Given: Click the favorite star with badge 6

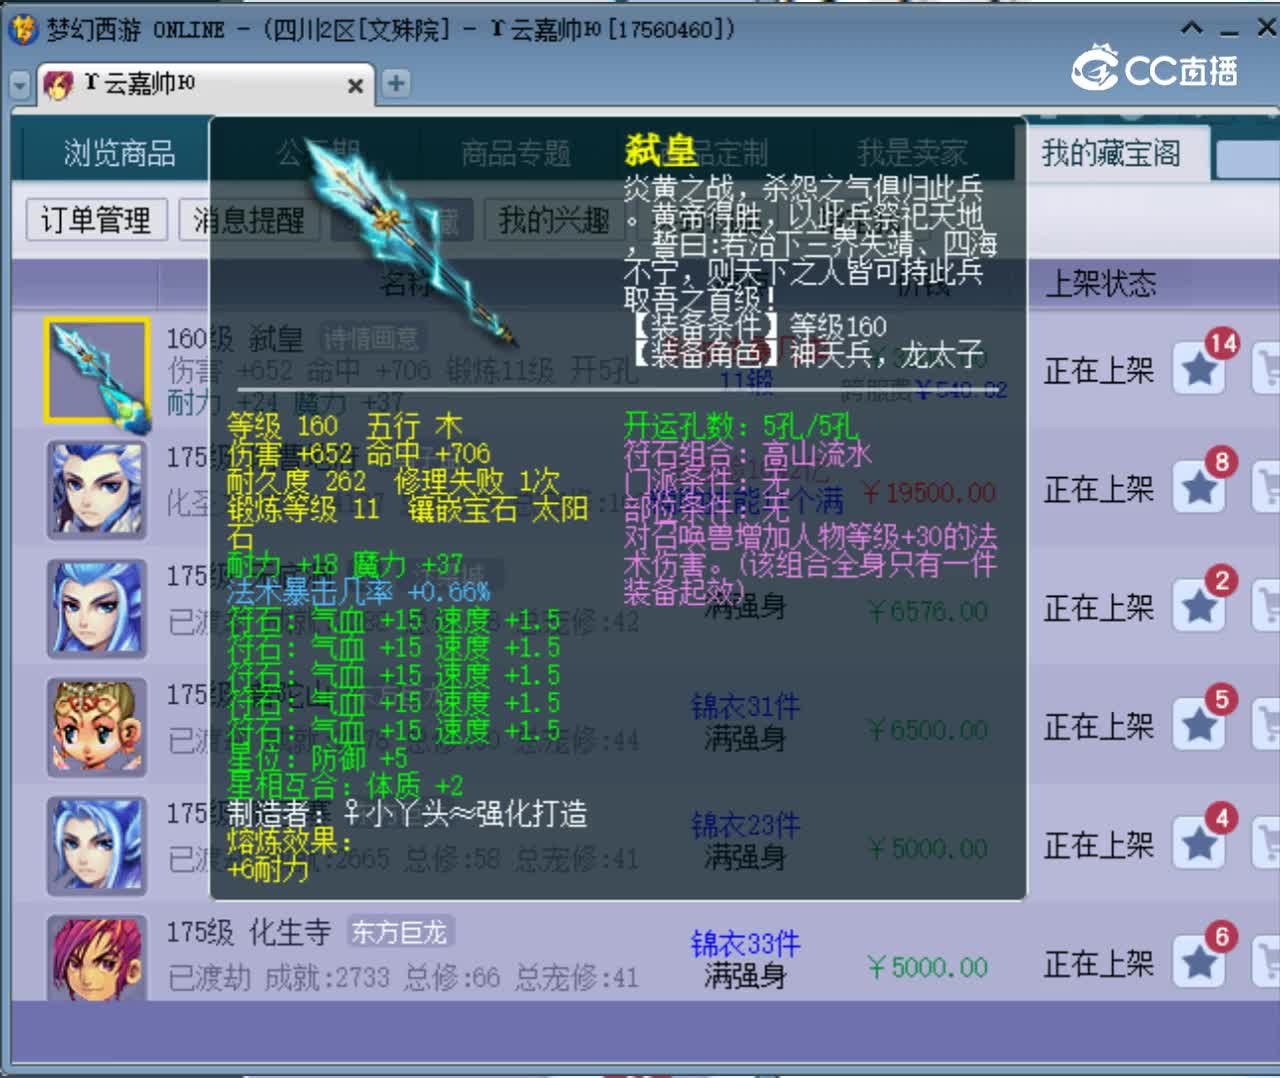Looking at the screenshot, I should point(1199,962).
